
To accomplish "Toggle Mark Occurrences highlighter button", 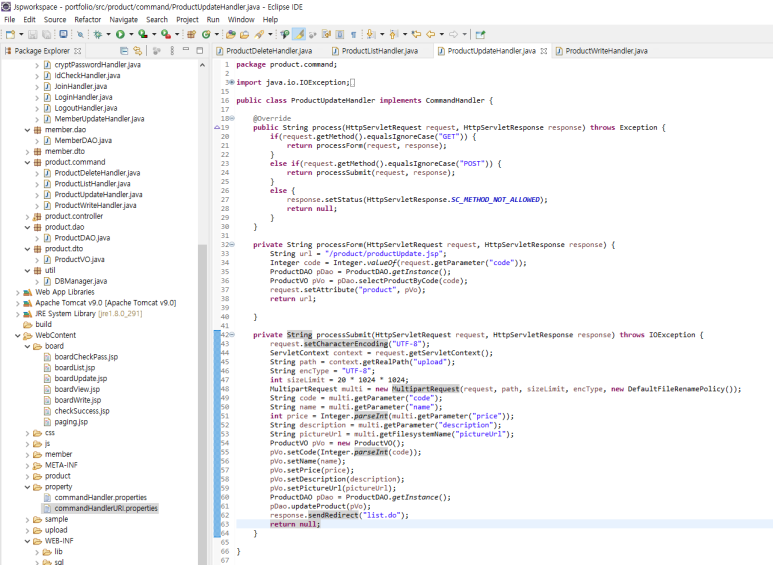I will [299, 35].
